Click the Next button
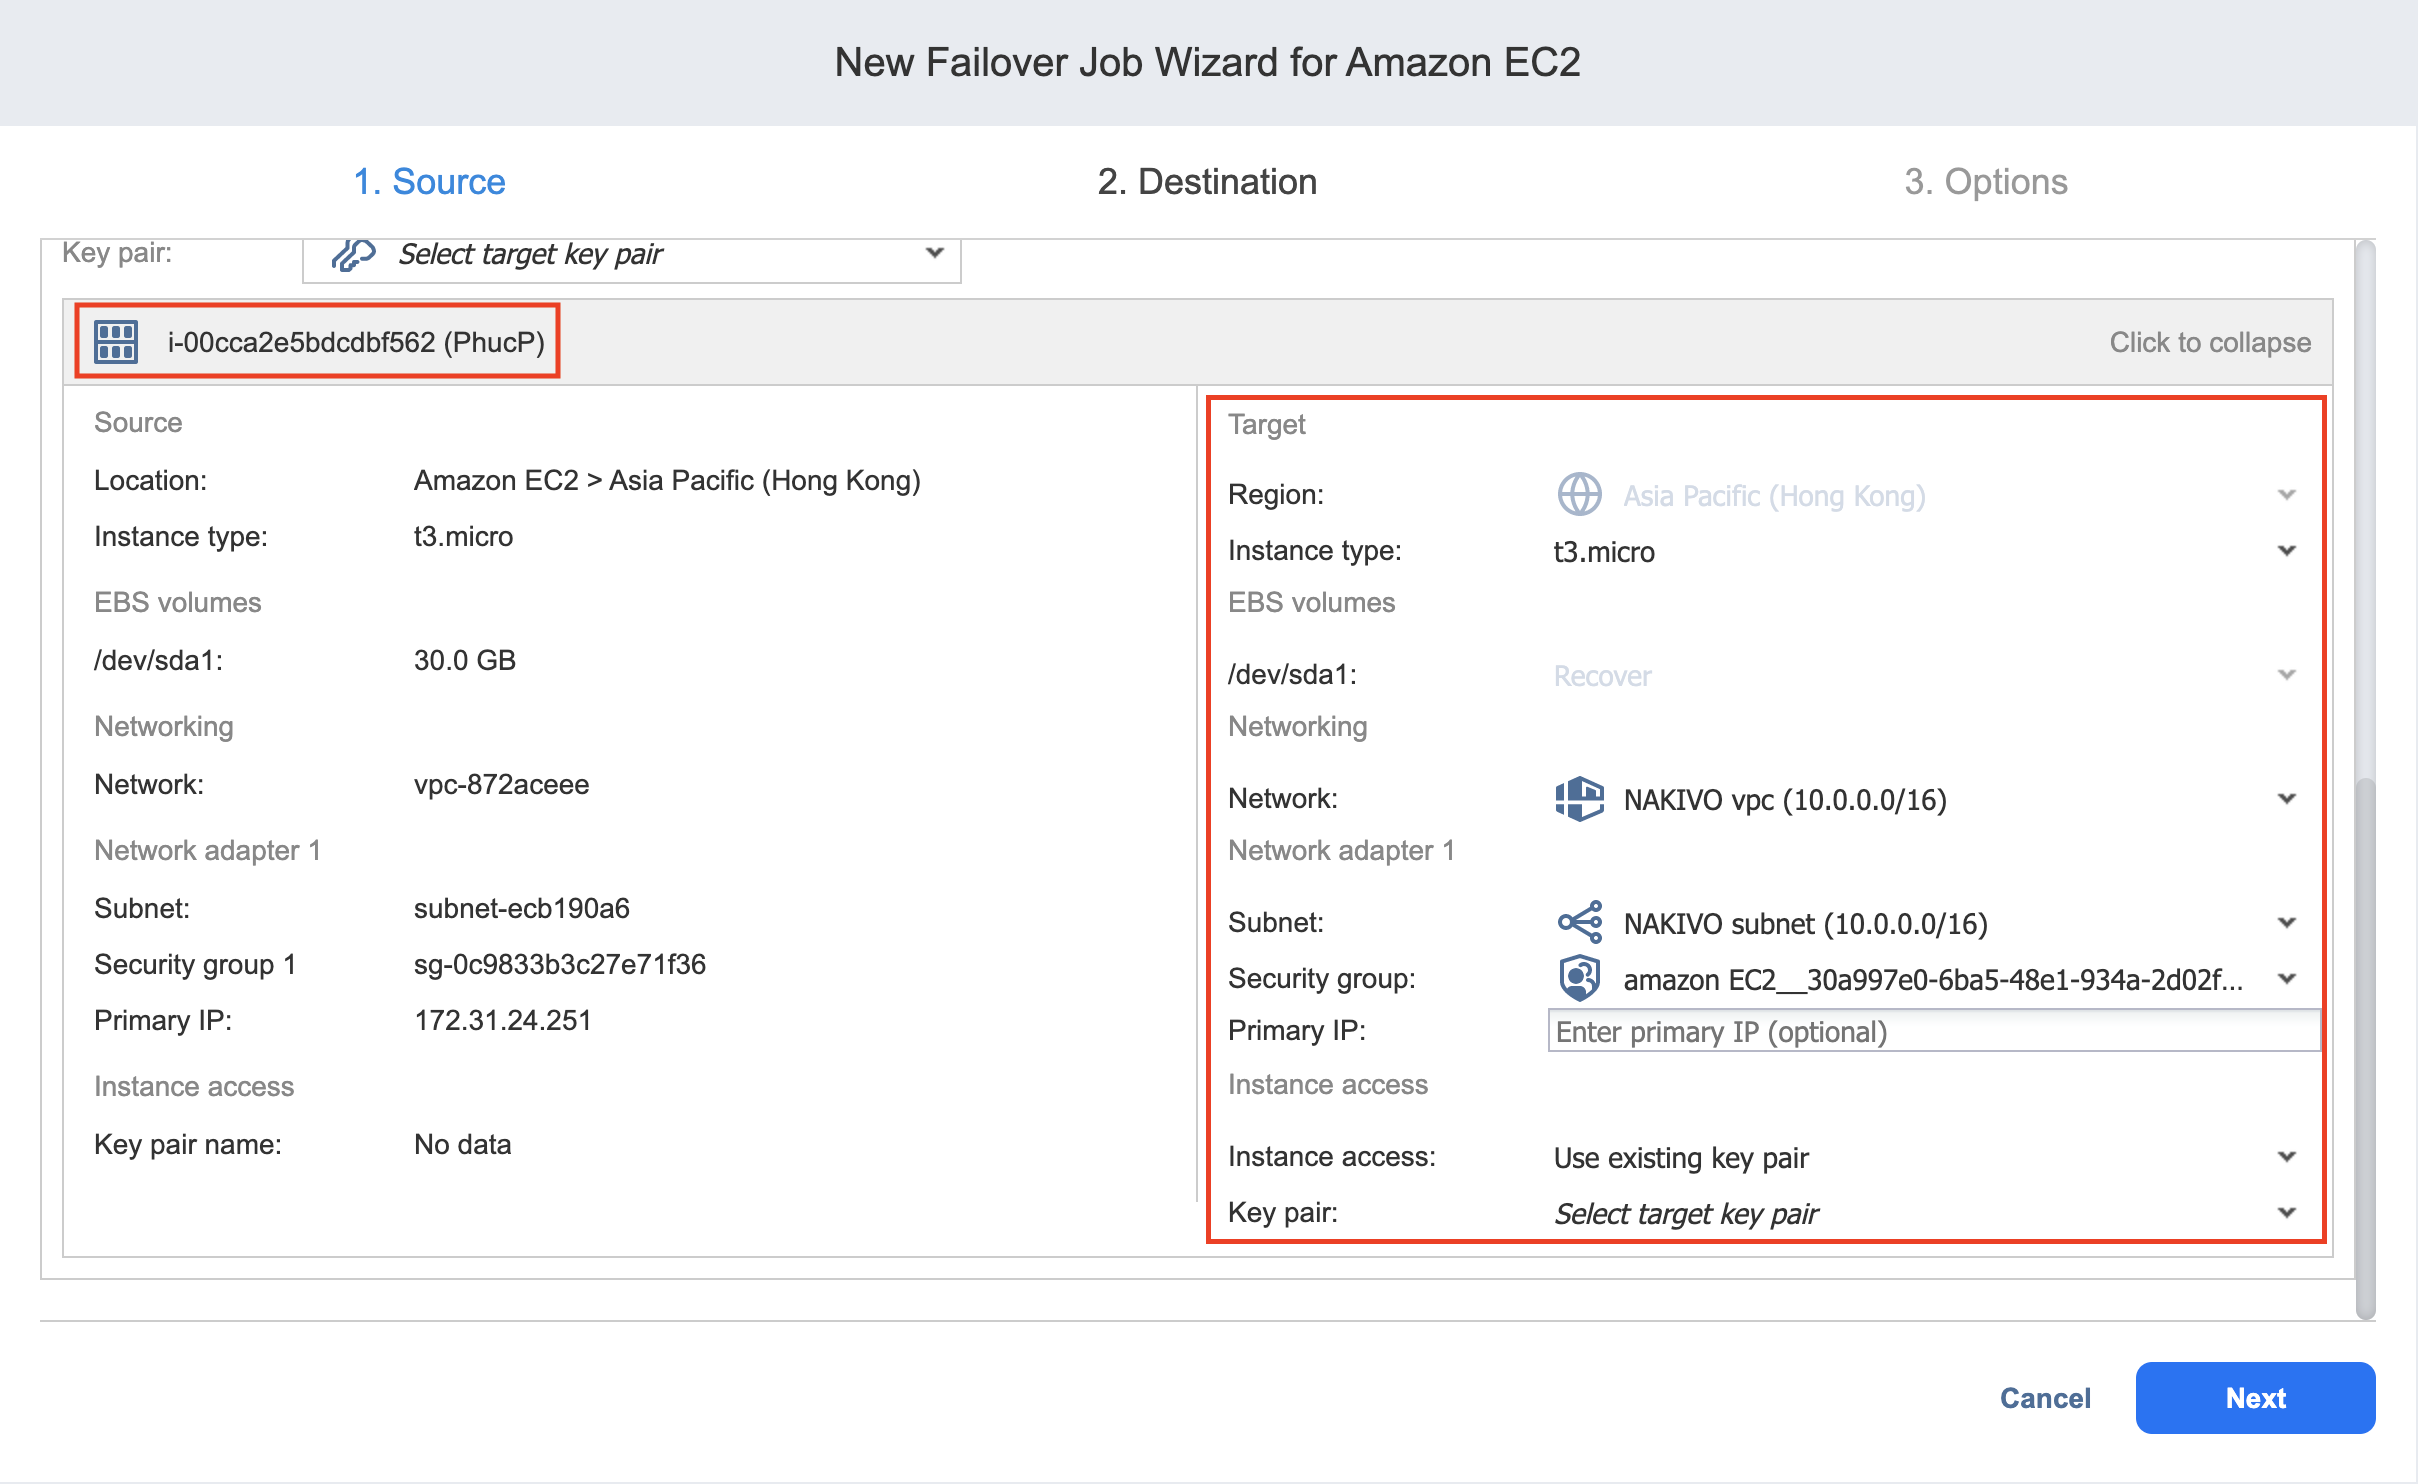The image size is (2418, 1484). 2255,1397
